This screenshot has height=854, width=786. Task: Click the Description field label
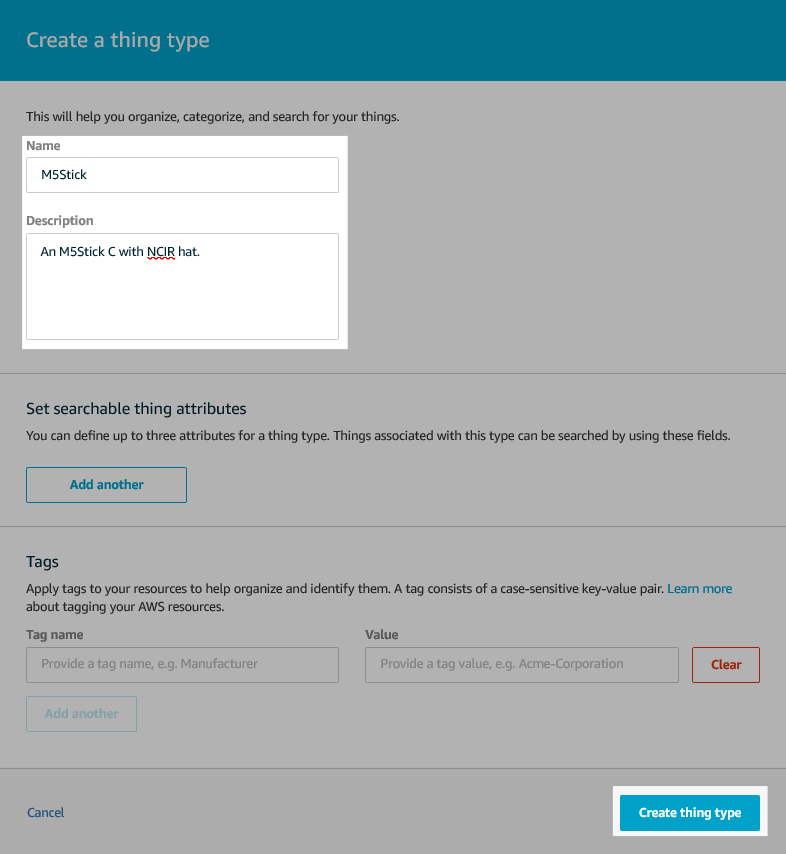[61, 220]
